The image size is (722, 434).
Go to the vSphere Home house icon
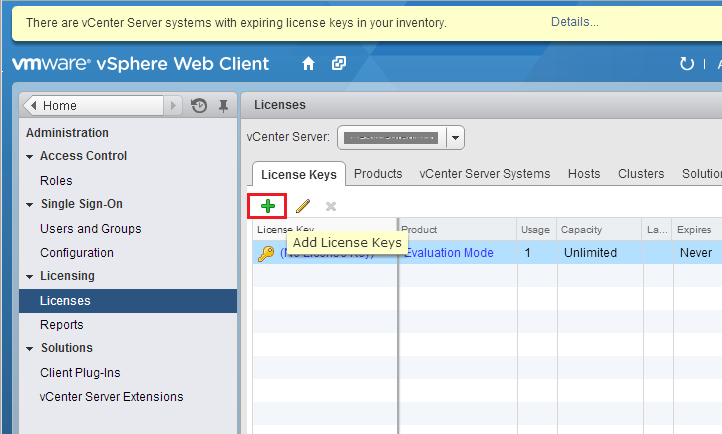309,64
